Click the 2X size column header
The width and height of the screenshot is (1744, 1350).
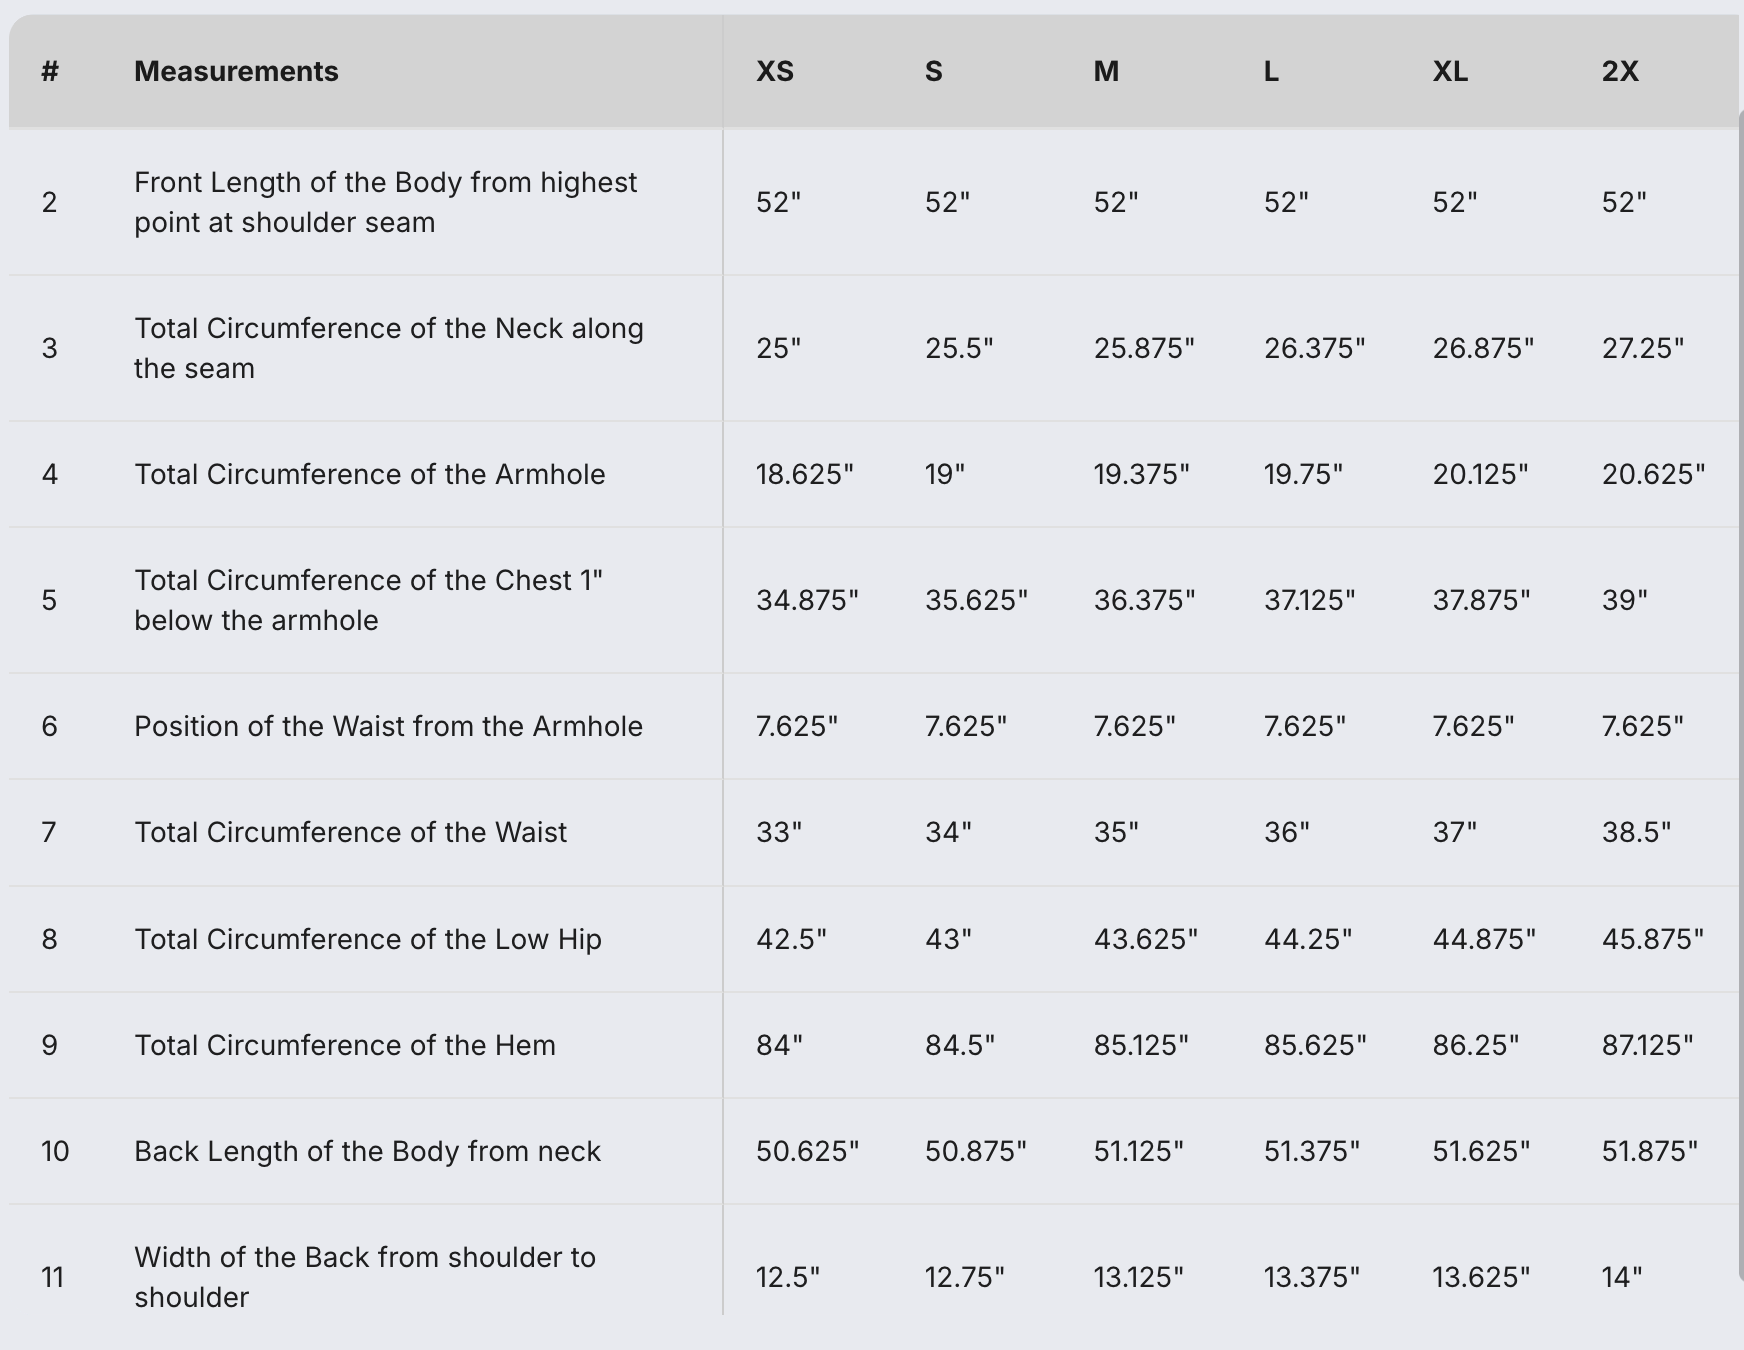click(x=1620, y=71)
